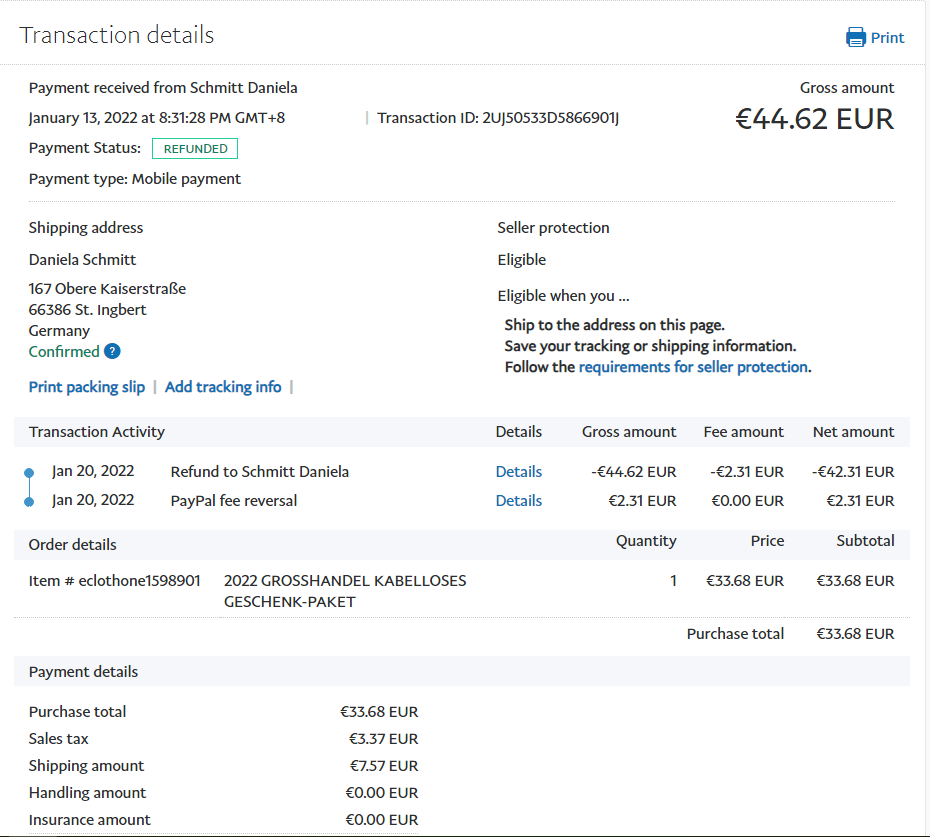
Task: Select item number eclothone1598901
Action: [x=140, y=581]
